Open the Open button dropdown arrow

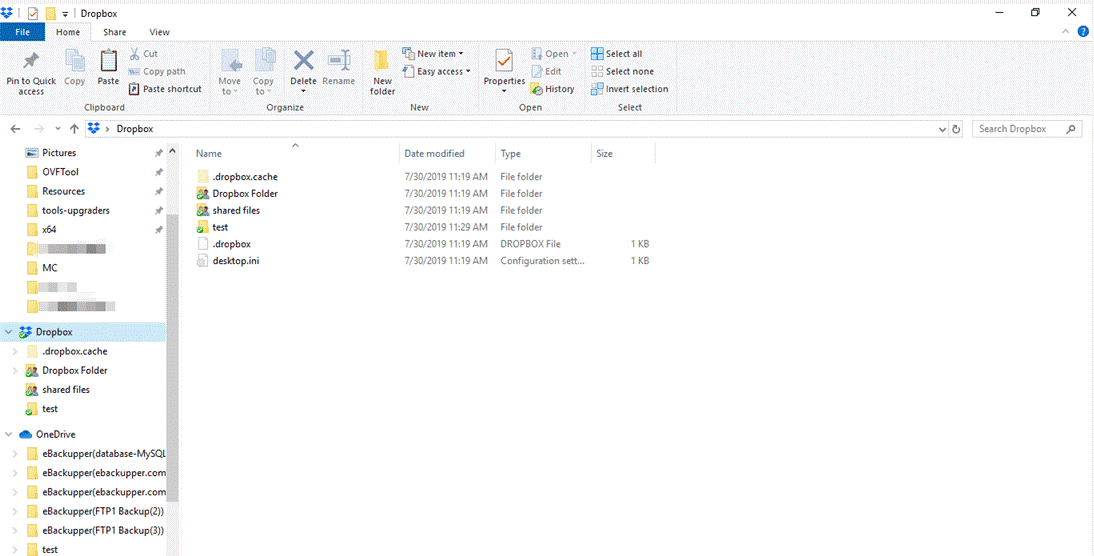pos(574,54)
